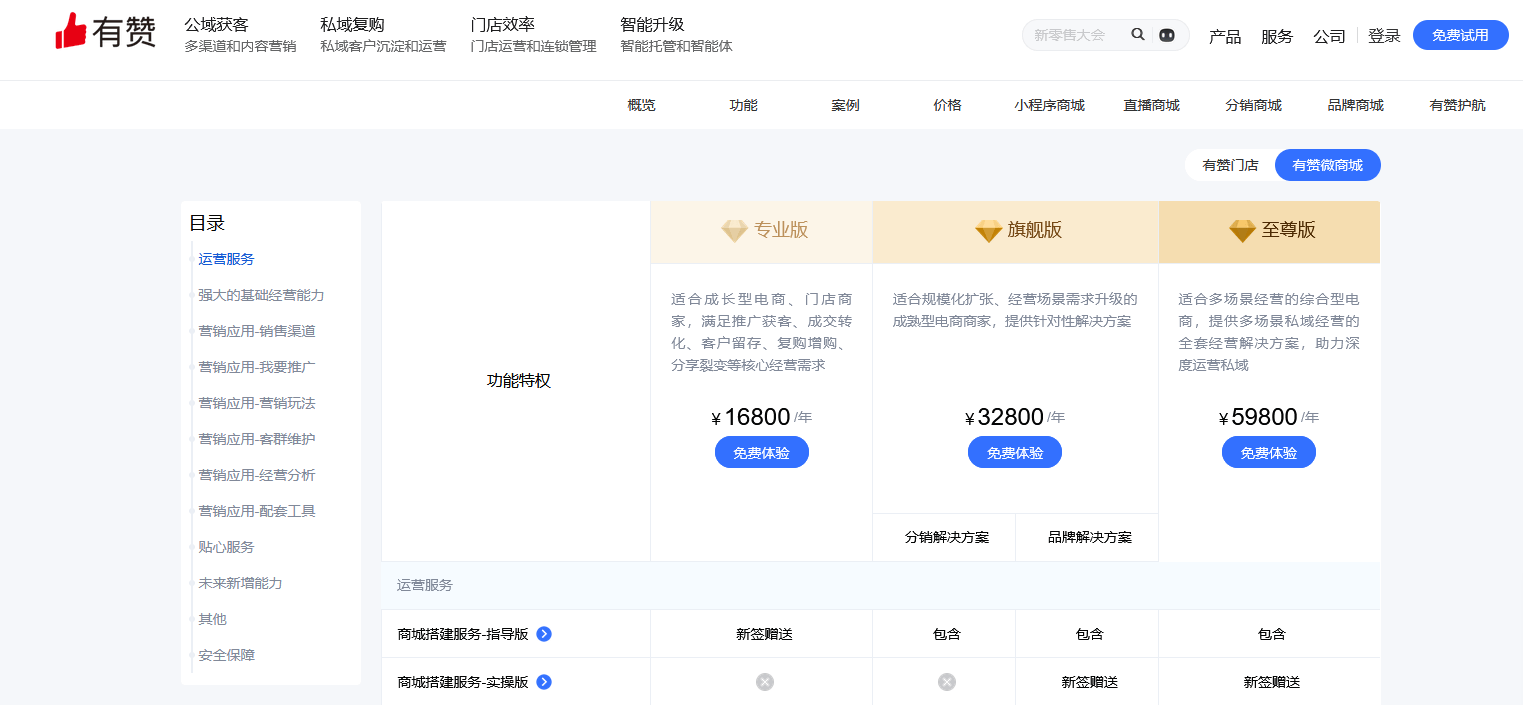Open the robot assistant icon in search box
The height and width of the screenshot is (705, 1523).
coord(1166,35)
